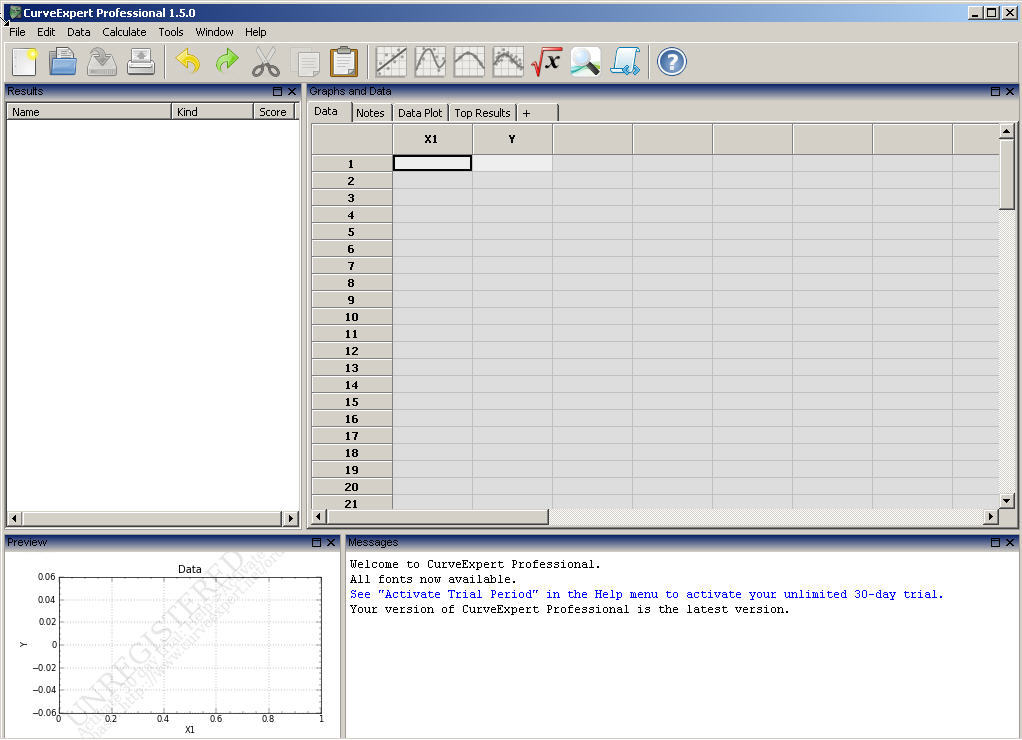Click the green Redo arrow
The height and width of the screenshot is (740, 1022).
pyautogui.click(x=227, y=63)
